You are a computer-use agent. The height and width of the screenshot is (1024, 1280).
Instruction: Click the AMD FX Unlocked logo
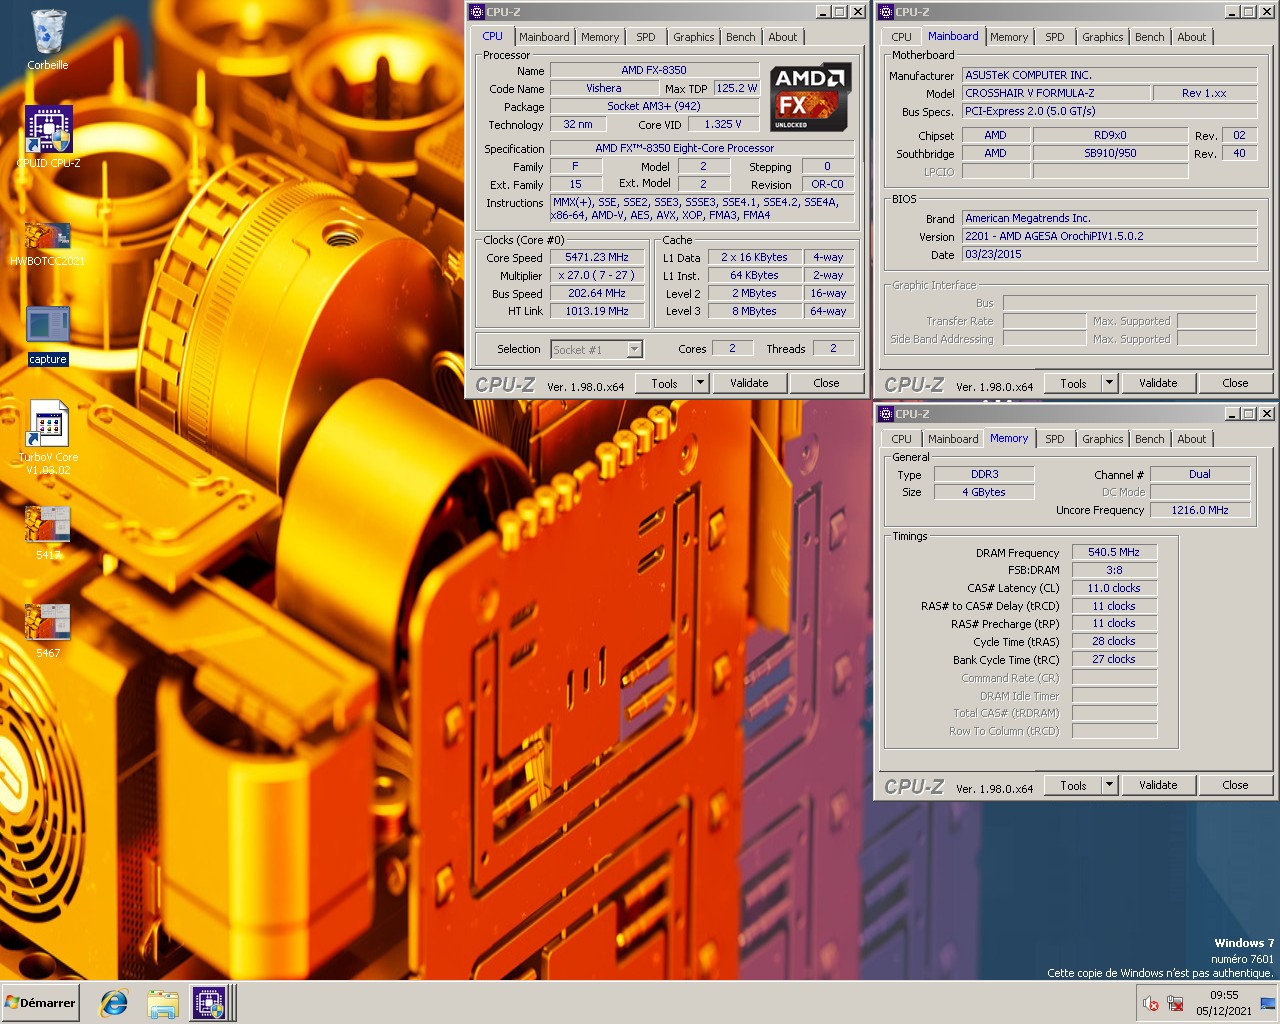point(811,97)
